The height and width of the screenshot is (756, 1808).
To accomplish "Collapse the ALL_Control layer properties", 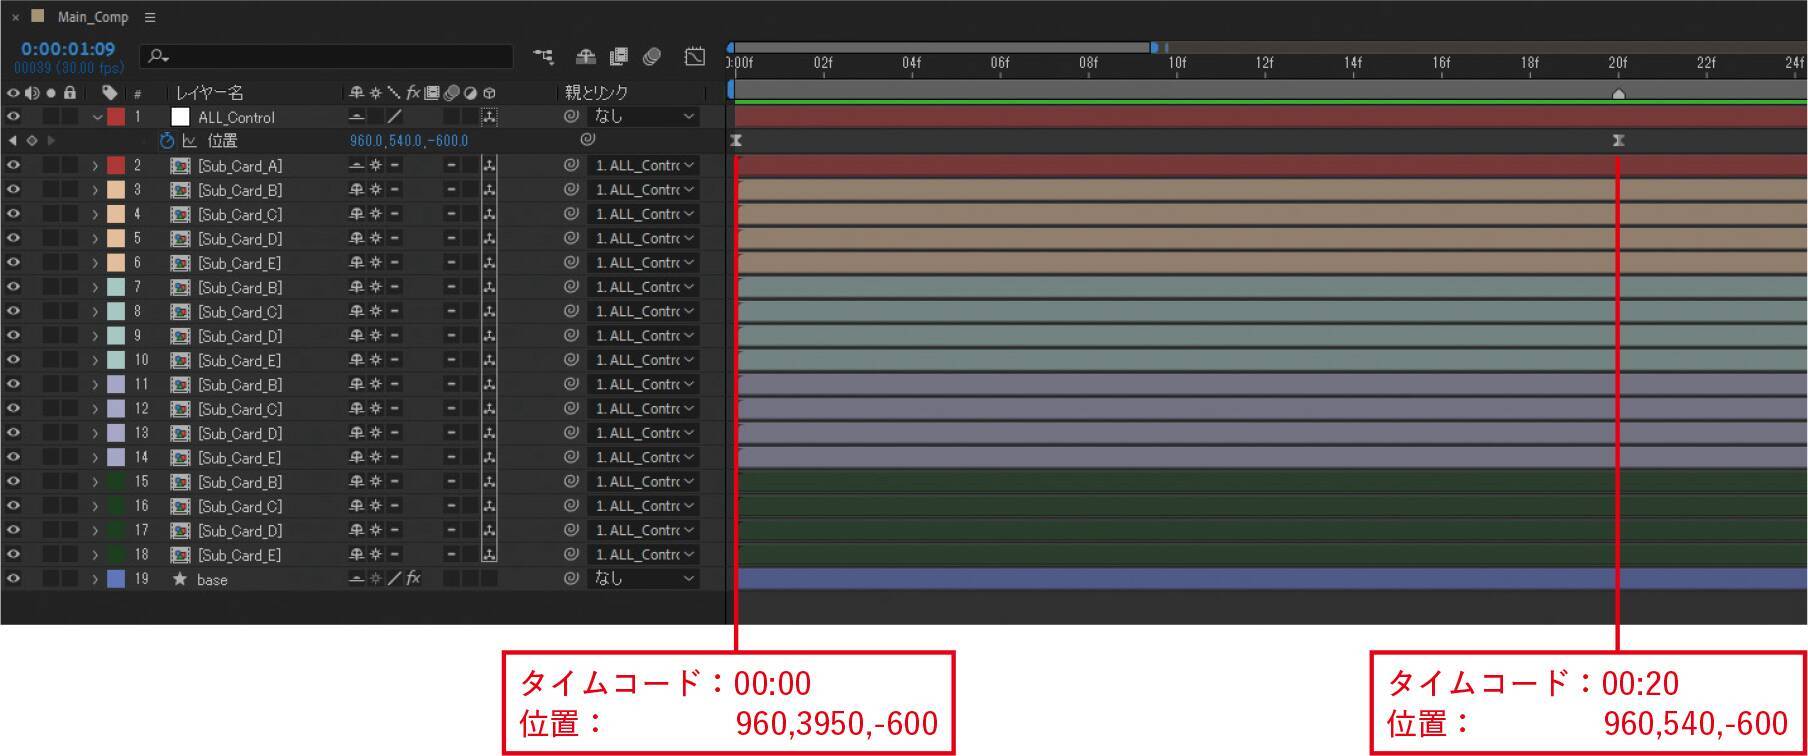I will pos(97,117).
